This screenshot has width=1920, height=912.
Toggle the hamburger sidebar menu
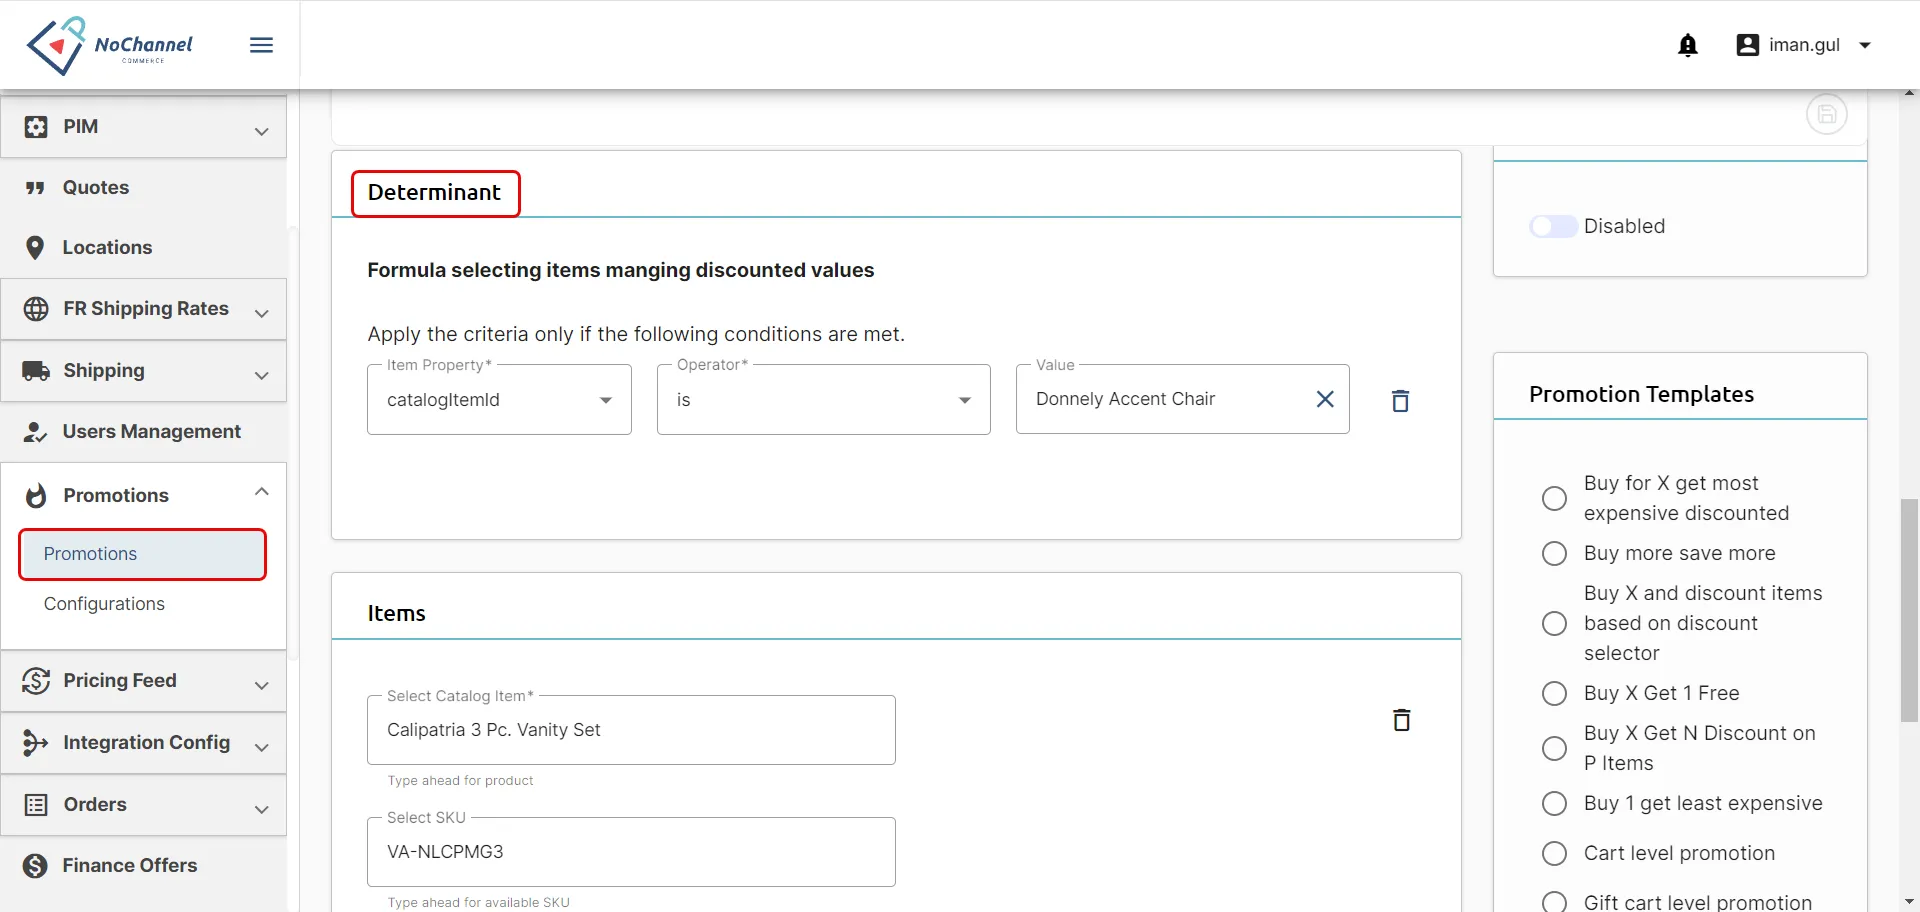point(261,45)
